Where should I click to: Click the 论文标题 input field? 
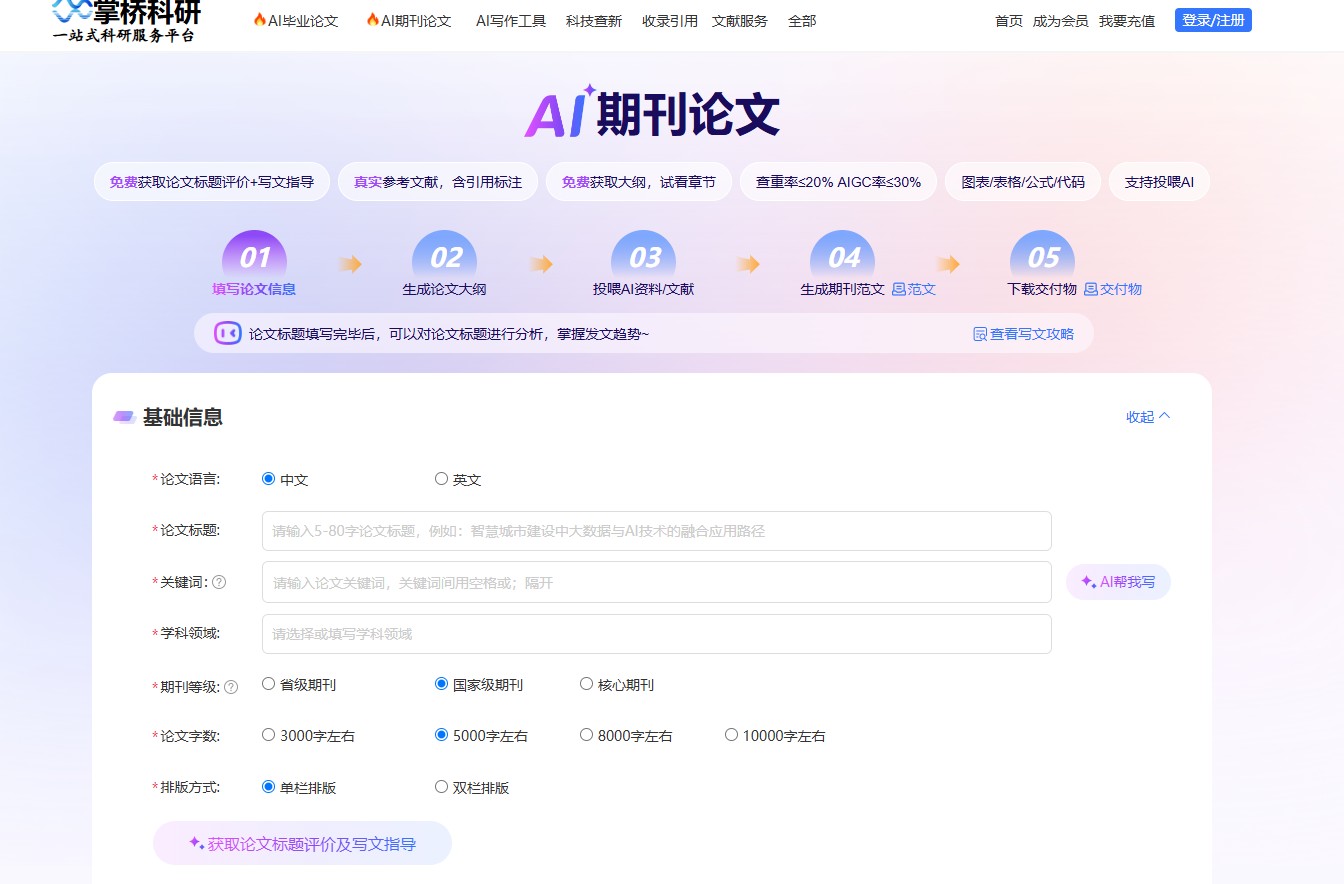point(656,531)
